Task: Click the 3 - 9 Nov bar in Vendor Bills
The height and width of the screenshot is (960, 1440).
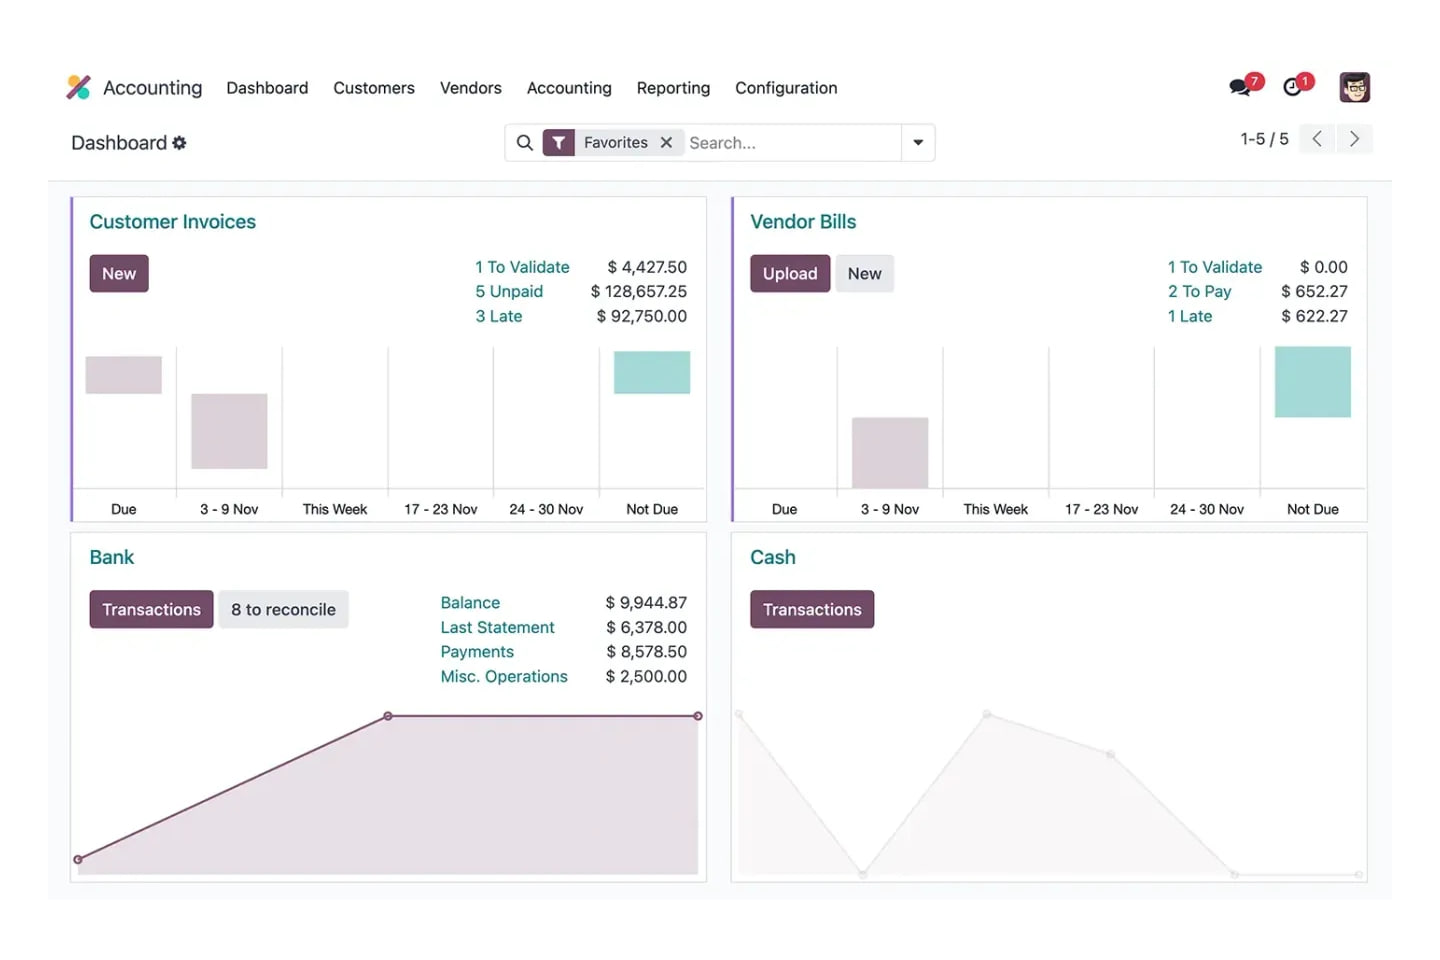Action: point(890,453)
